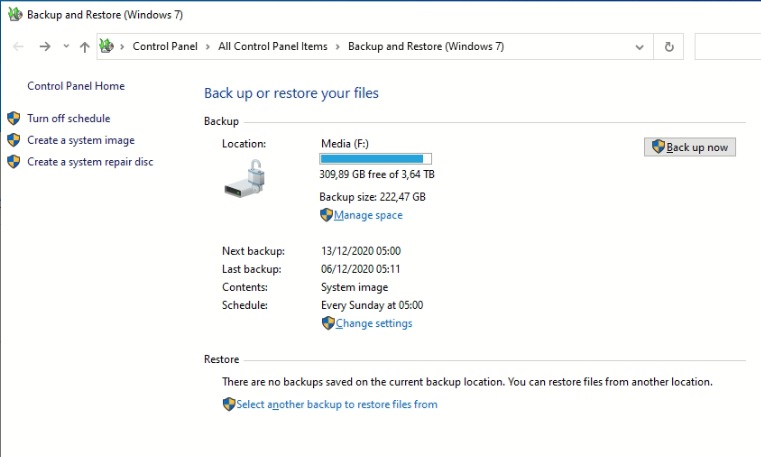
Task: Select Control Panel in breadcrumb
Action: tap(165, 46)
